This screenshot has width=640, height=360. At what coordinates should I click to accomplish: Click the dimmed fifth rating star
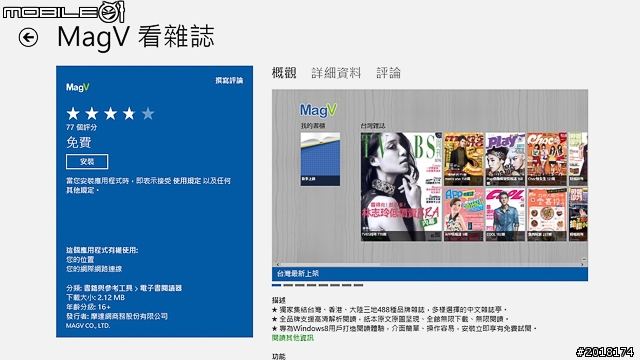148,113
